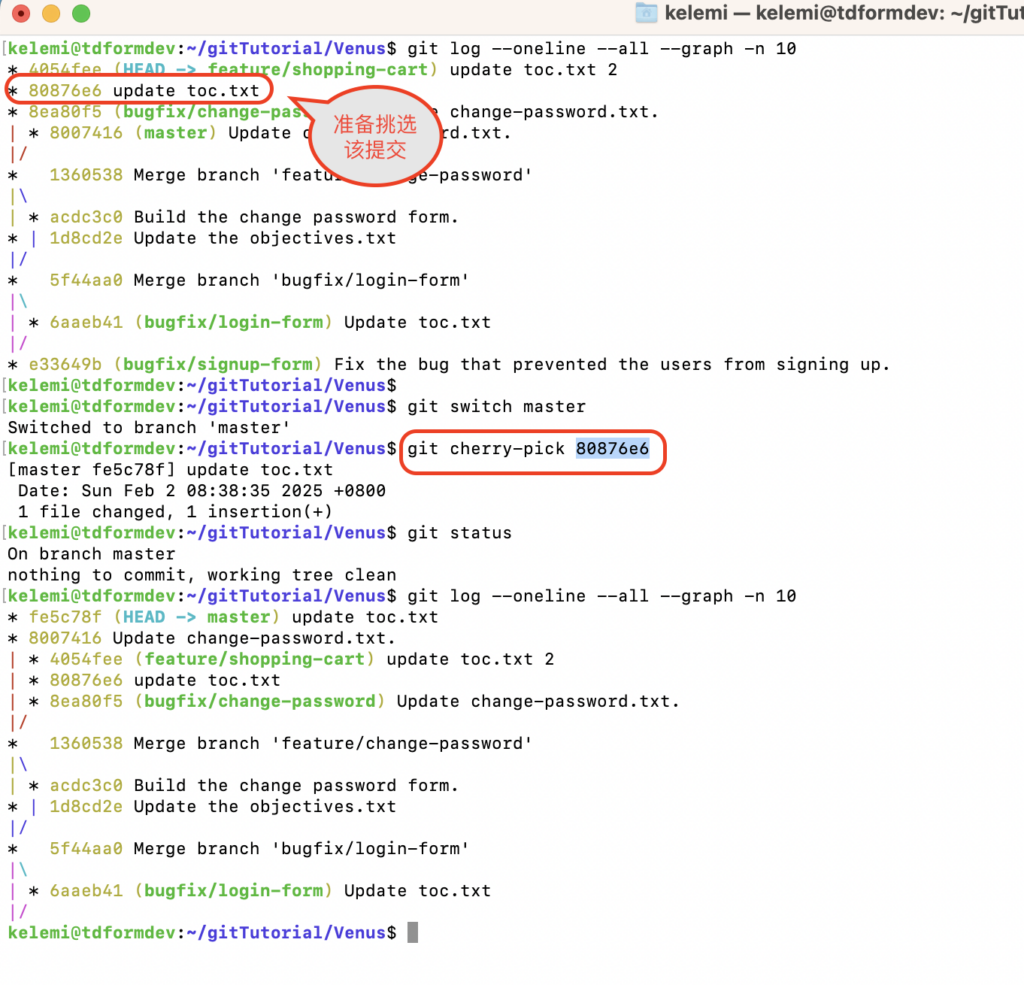This screenshot has height=985, width=1024.
Task: Click the "(master)" branch label without HEAD
Action: [x=175, y=133]
